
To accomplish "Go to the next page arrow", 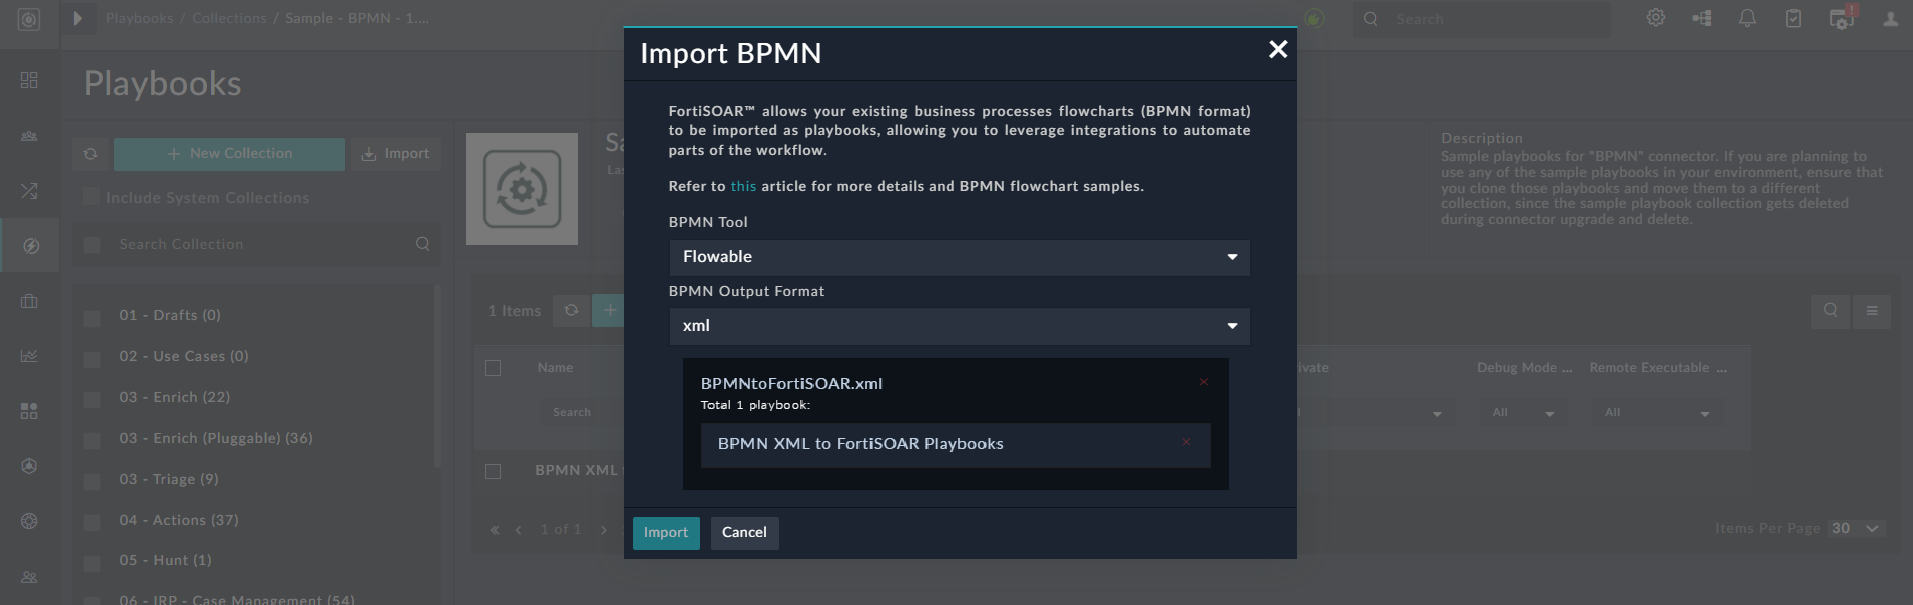I will click(x=603, y=530).
